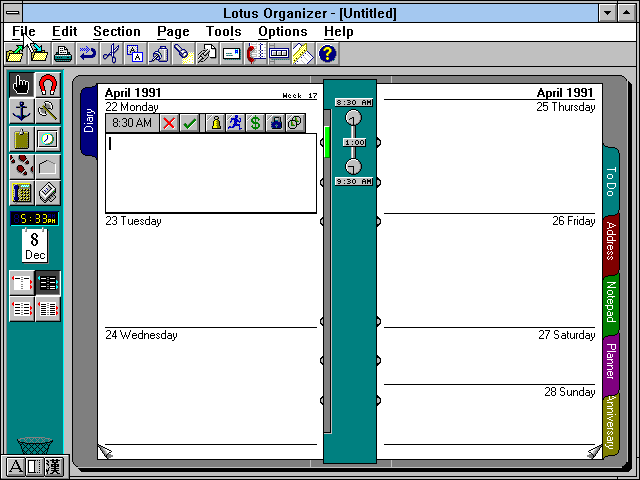640x480 pixels.
Task: Click the clipboard icon in the toolbox
Action: pyautogui.click(x=21, y=139)
